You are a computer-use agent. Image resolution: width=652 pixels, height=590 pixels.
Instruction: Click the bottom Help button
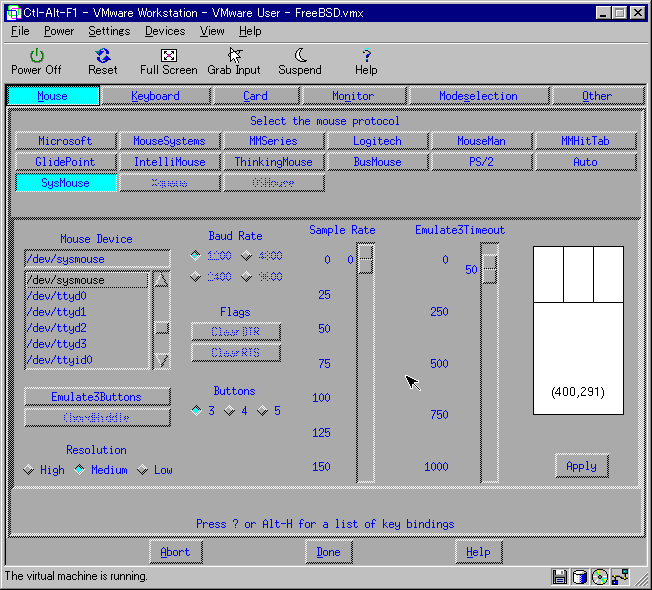point(479,552)
